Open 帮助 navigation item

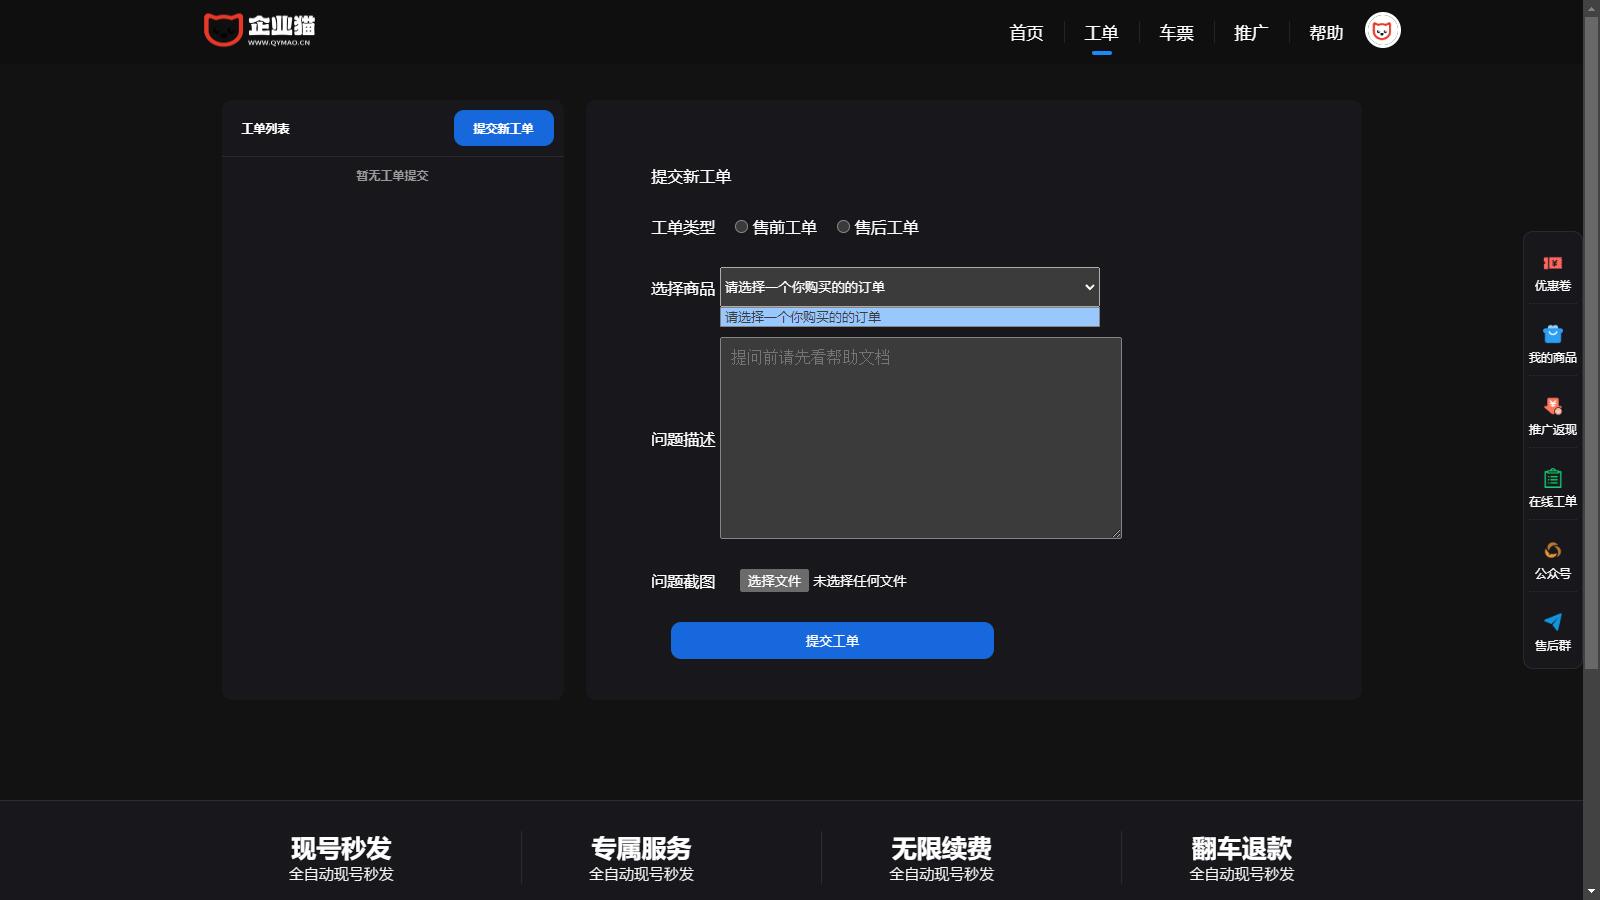(1326, 33)
